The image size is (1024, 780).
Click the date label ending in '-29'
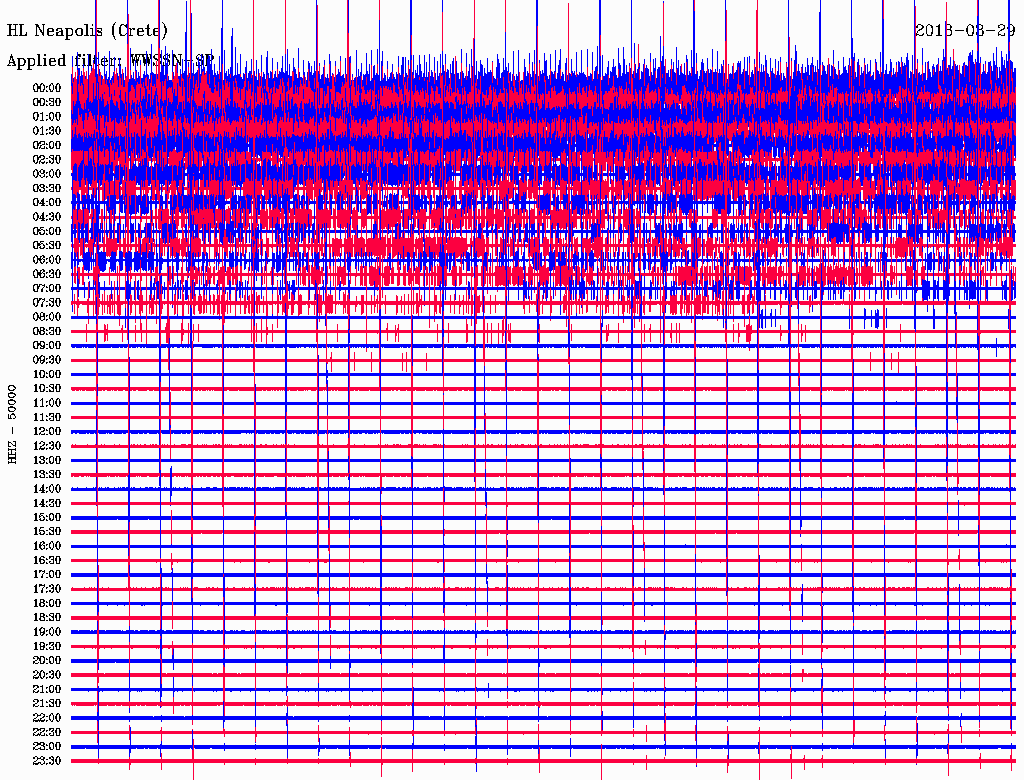965,30
